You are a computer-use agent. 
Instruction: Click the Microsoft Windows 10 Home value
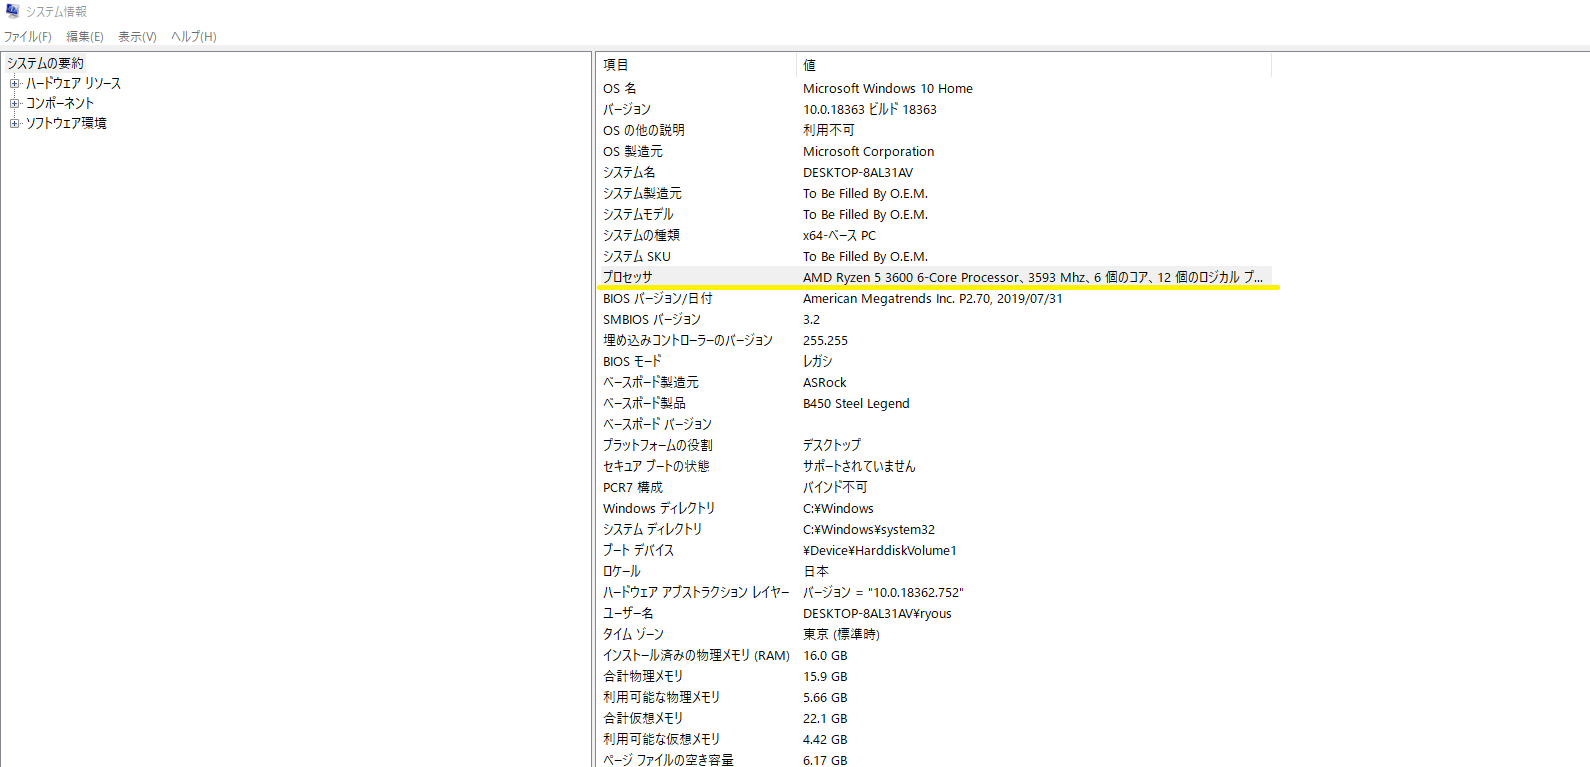[888, 88]
